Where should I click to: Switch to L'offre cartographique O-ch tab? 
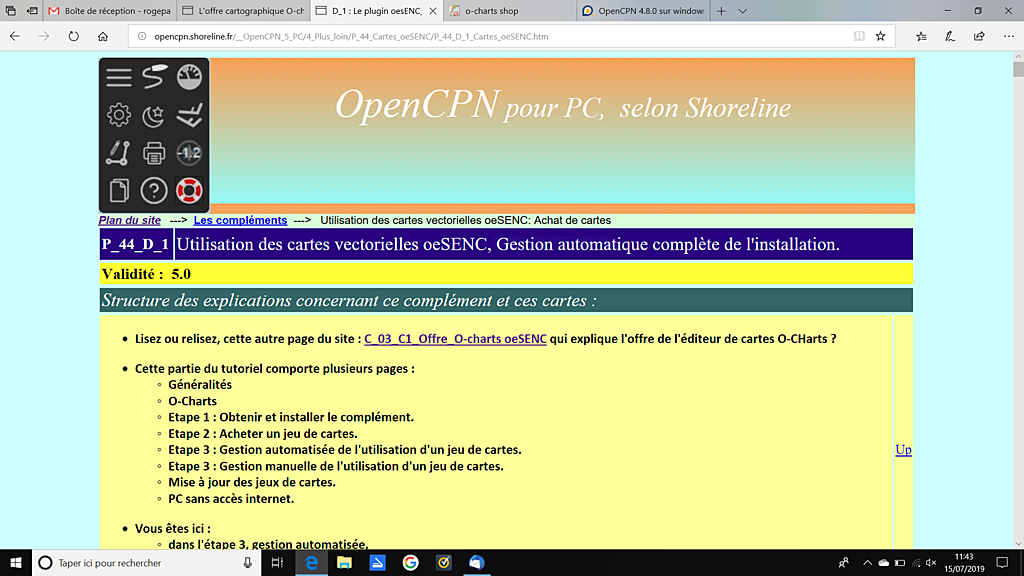click(243, 11)
